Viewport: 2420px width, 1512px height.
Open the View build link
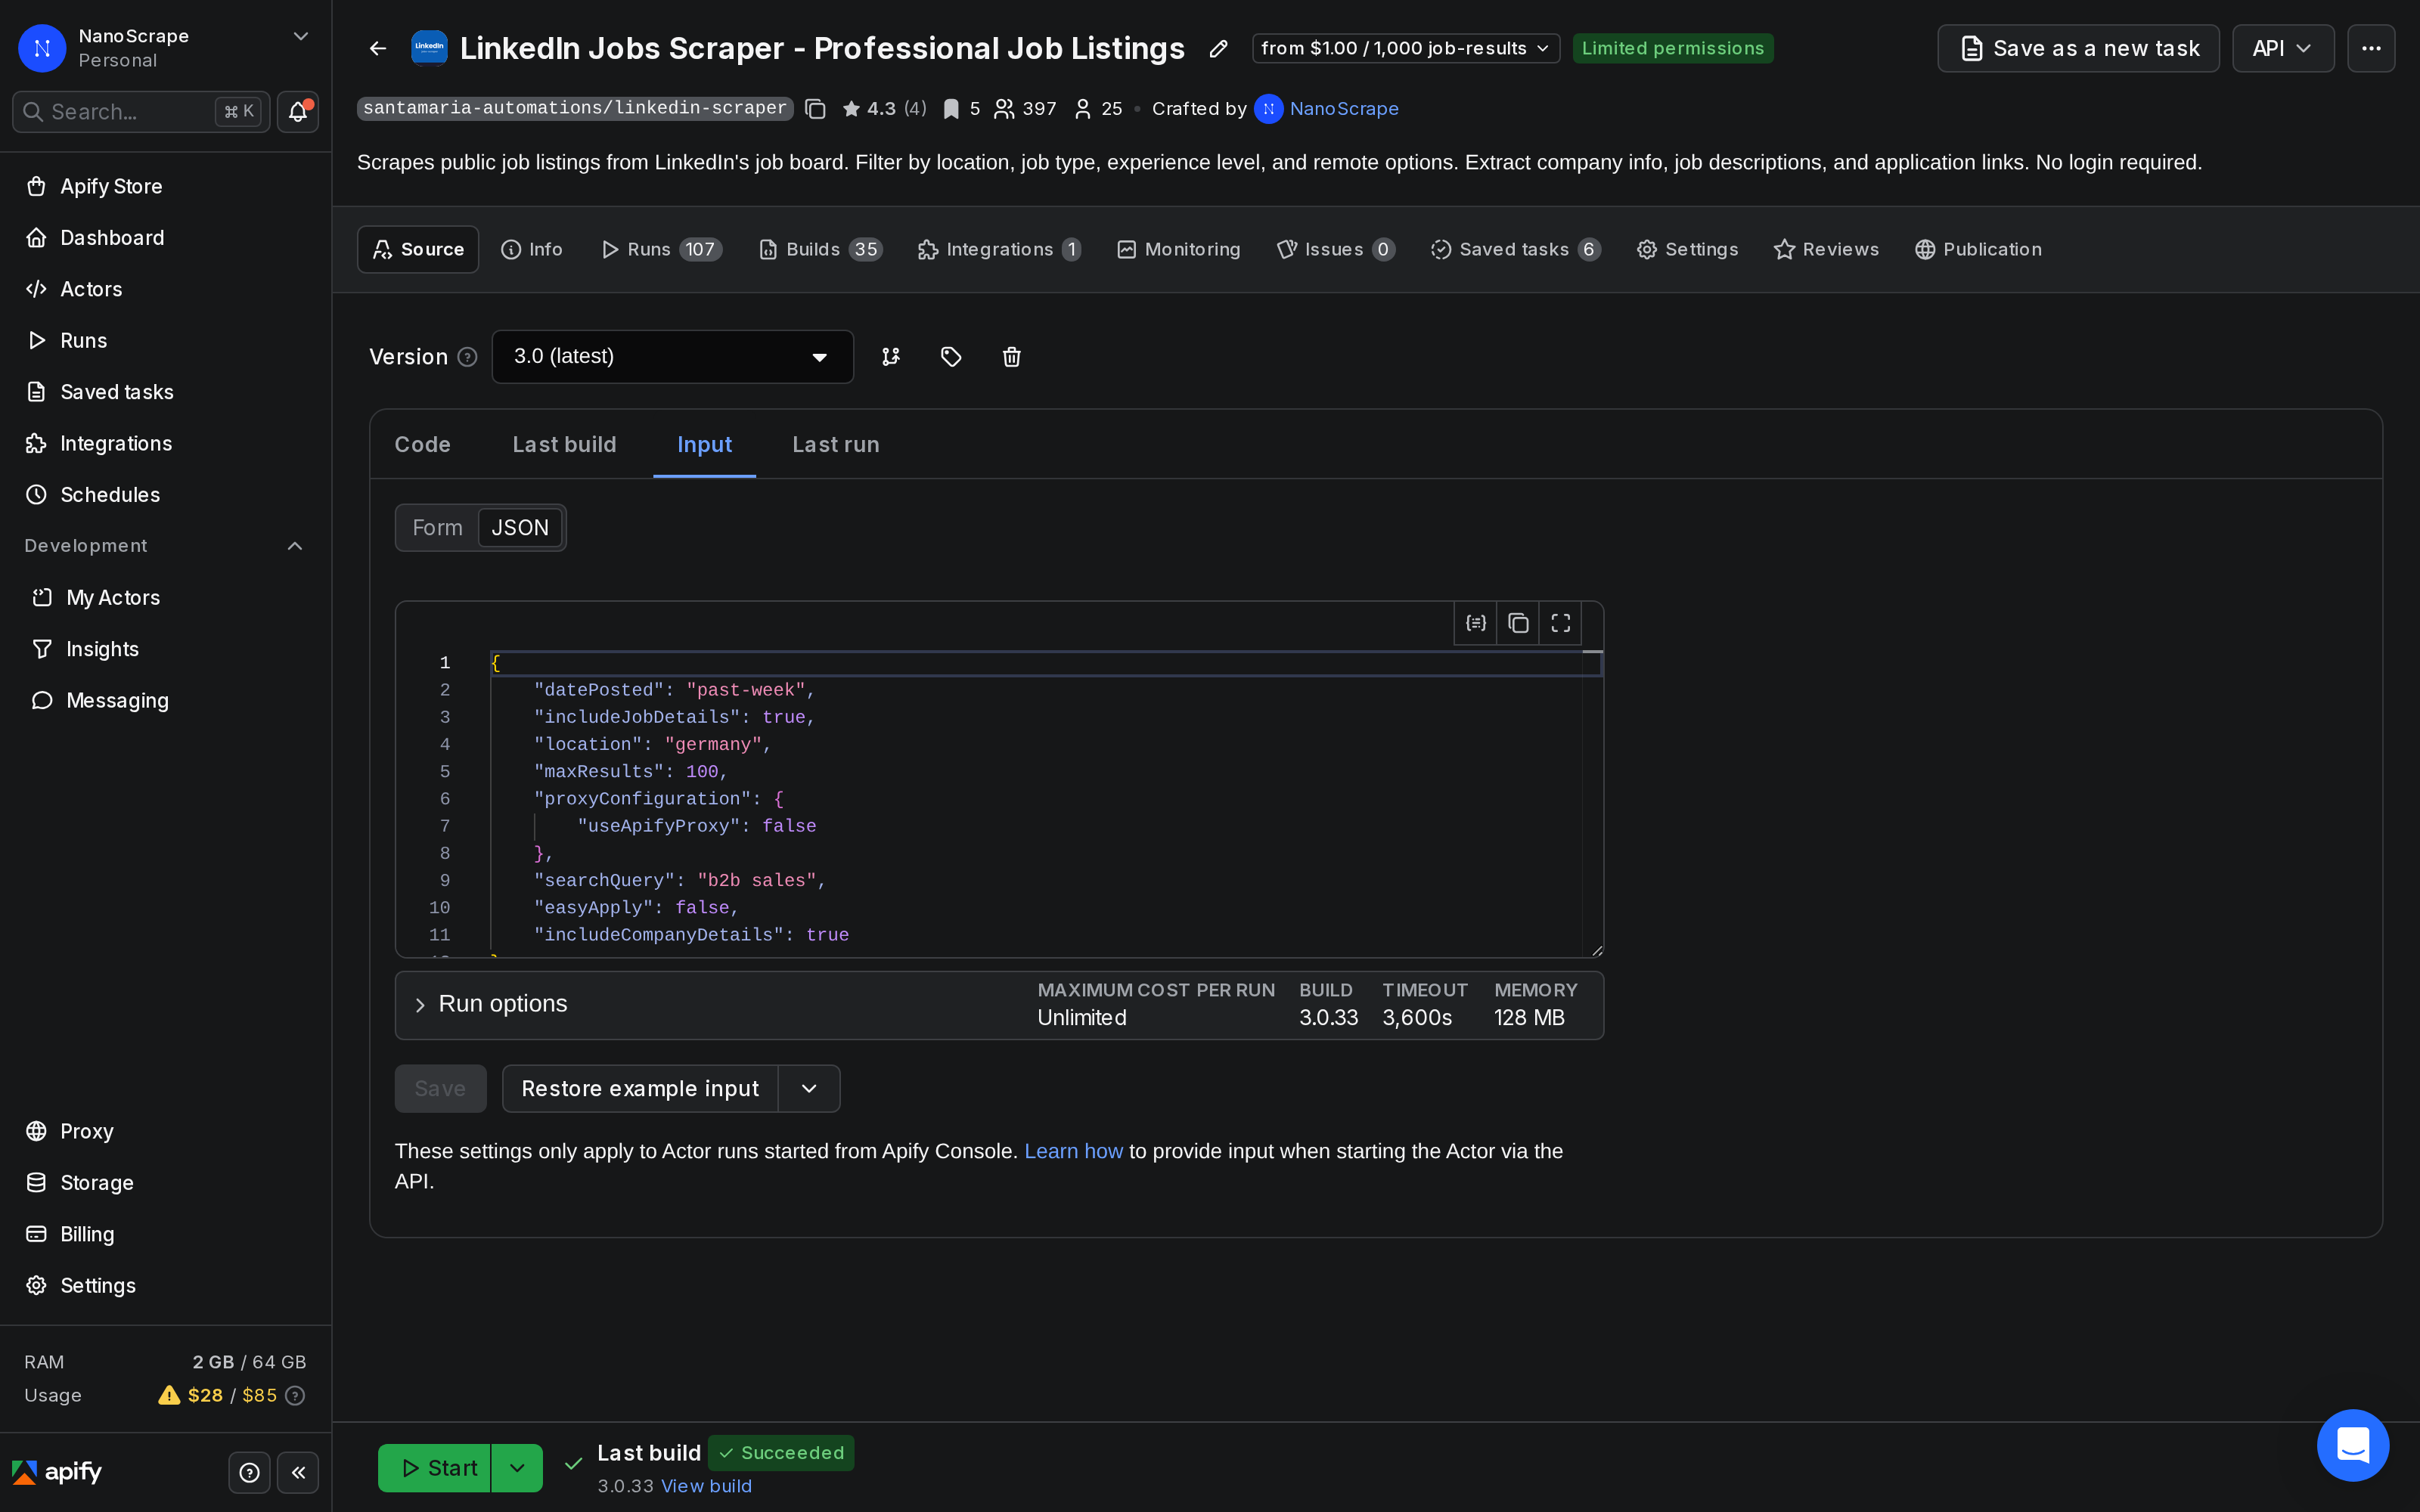point(706,1486)
